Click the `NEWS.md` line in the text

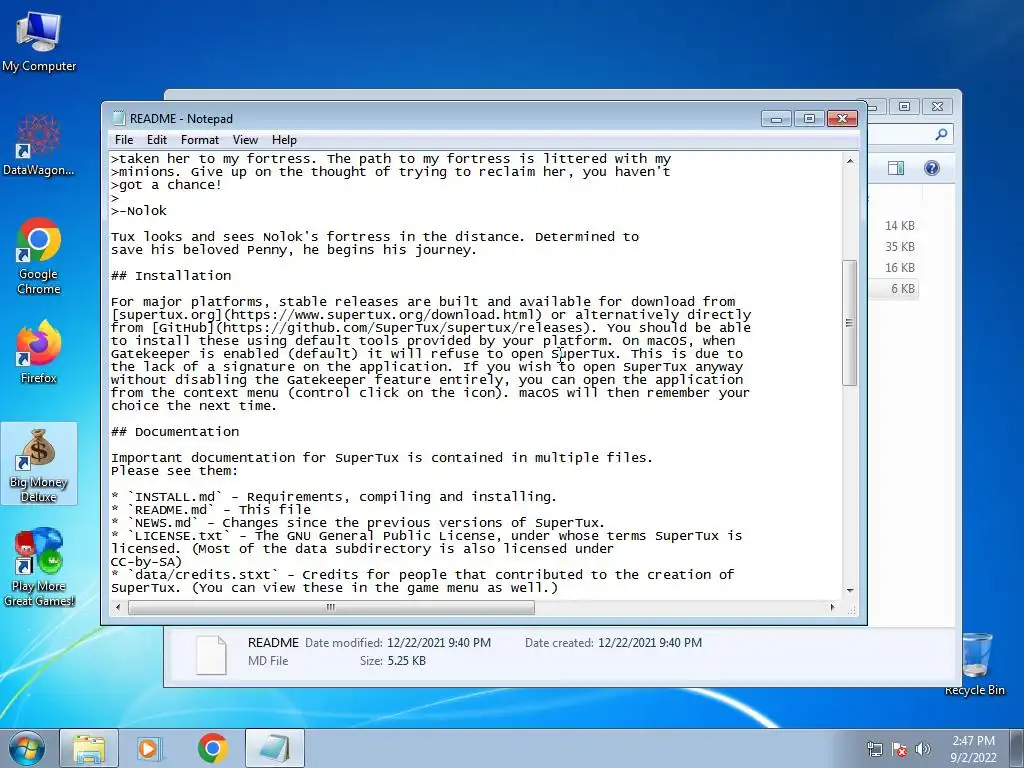click(x=358, y=523)
